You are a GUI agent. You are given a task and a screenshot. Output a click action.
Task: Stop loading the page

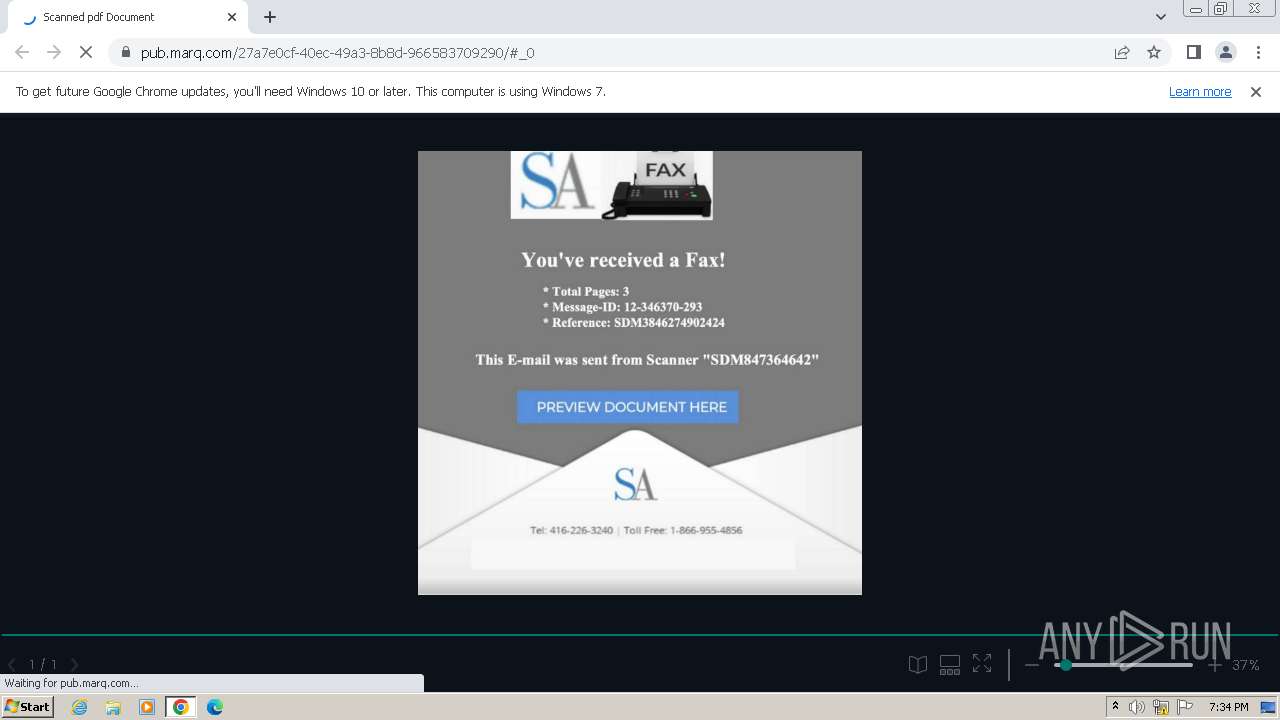pos(86,52)
